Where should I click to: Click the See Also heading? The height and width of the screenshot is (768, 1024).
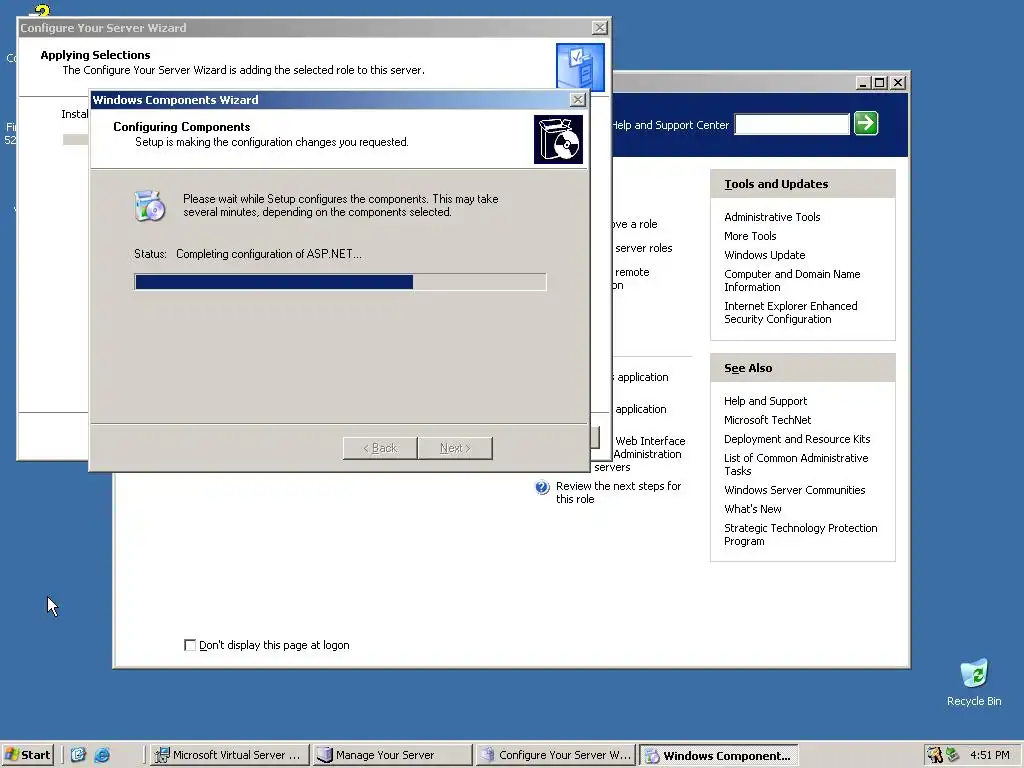click(748, 368)
